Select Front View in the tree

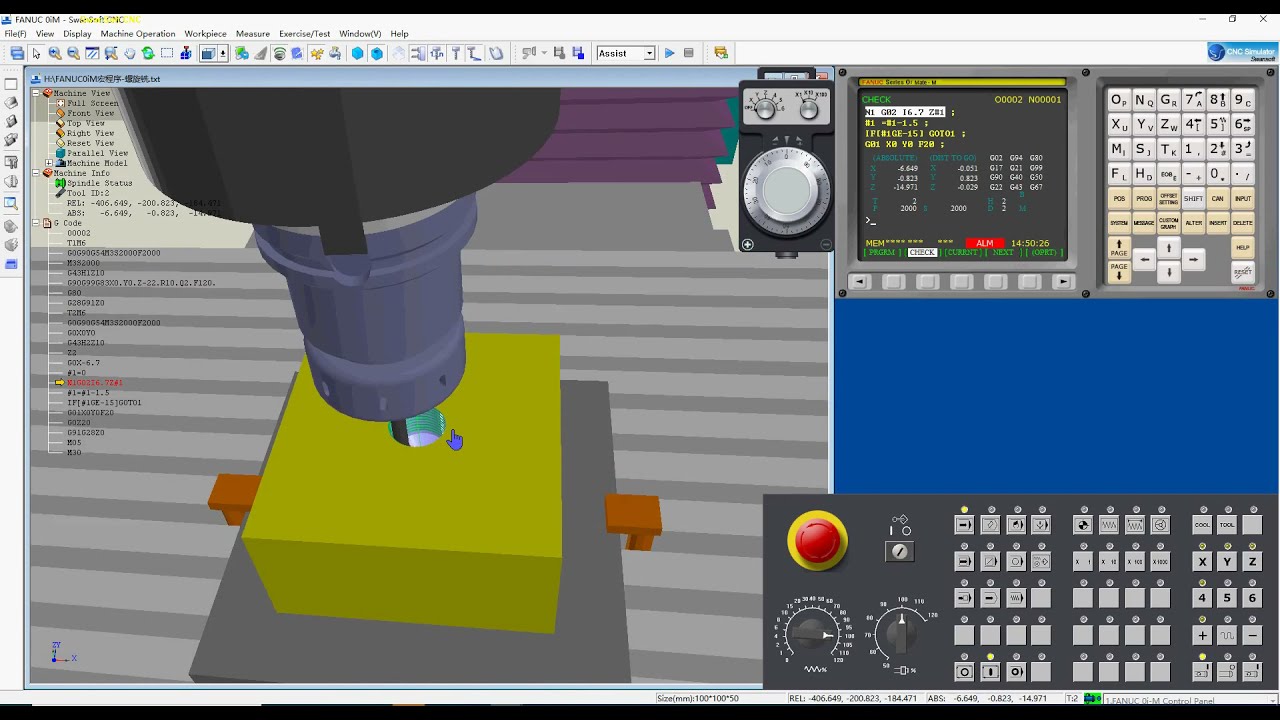point(90,113)
